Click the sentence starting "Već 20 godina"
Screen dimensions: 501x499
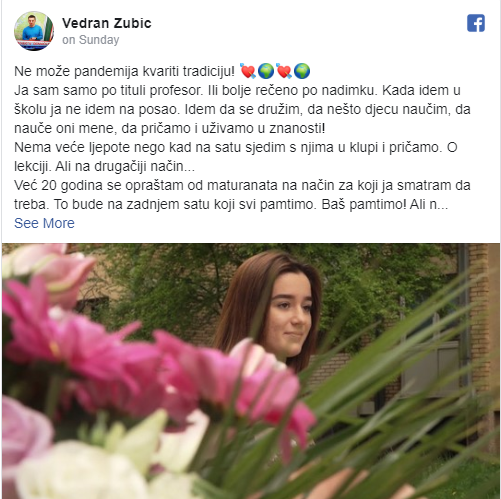click(x=242, y=185)
